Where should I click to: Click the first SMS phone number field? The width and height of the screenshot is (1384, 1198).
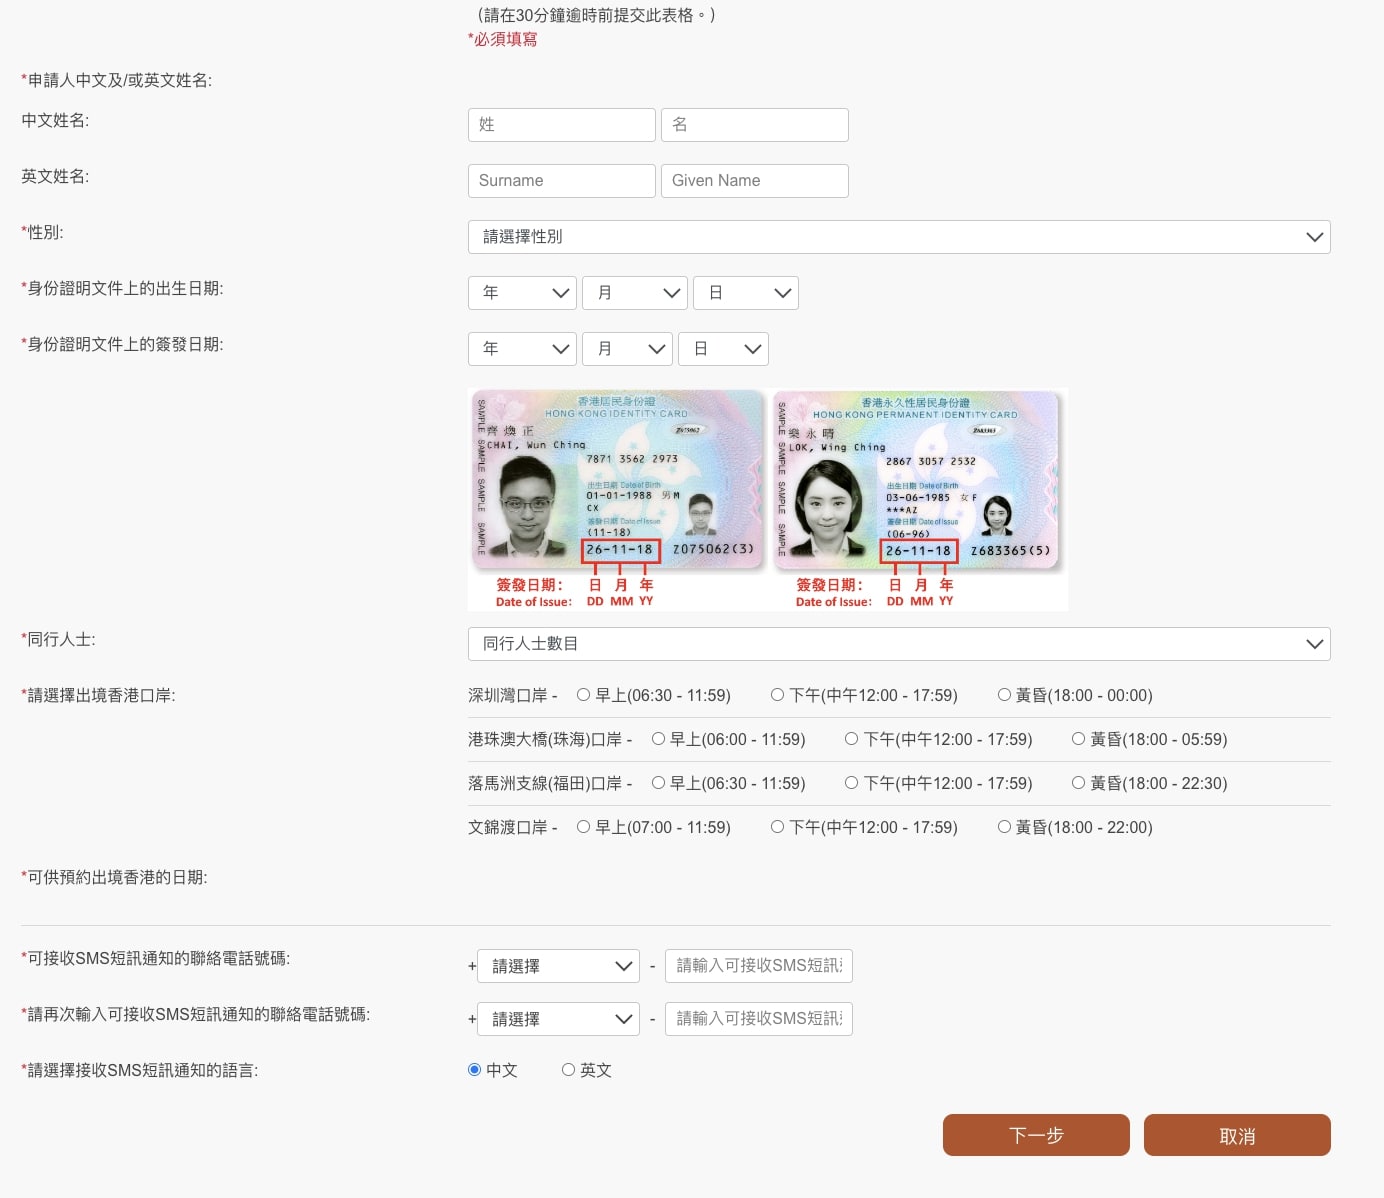point(758,966)
